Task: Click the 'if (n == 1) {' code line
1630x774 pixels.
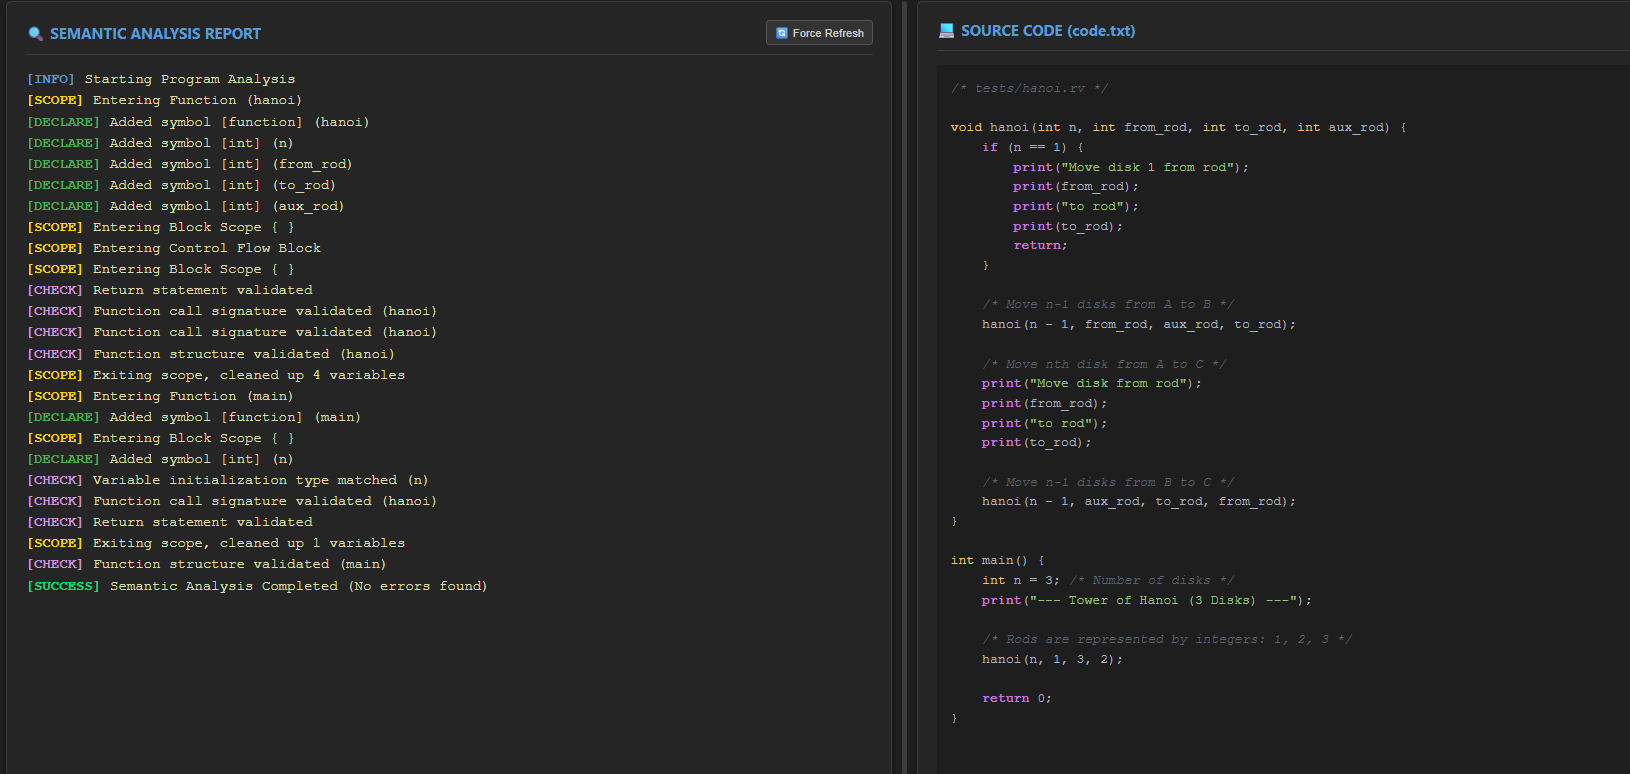Action: pos(1033,147)
